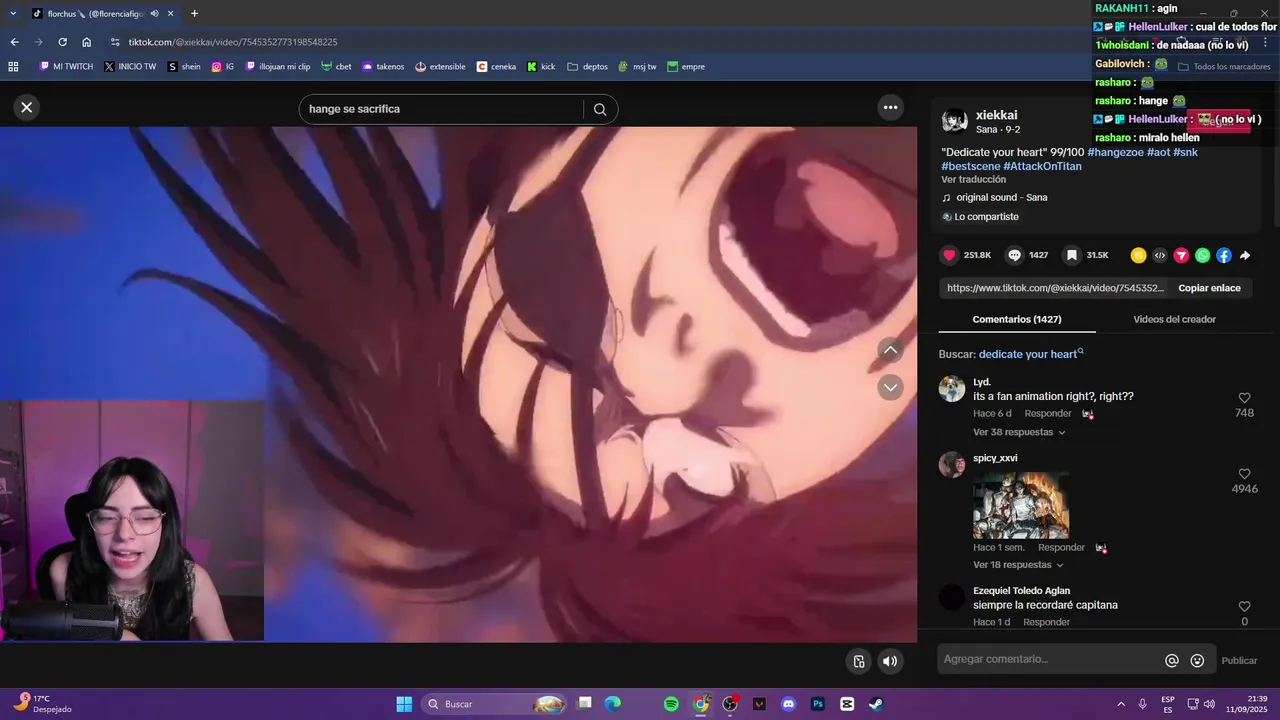Viewport: 1280px width, 720px height.
Task: Click the @ mention icon in comment box
Action: [x=1172, y=660]
